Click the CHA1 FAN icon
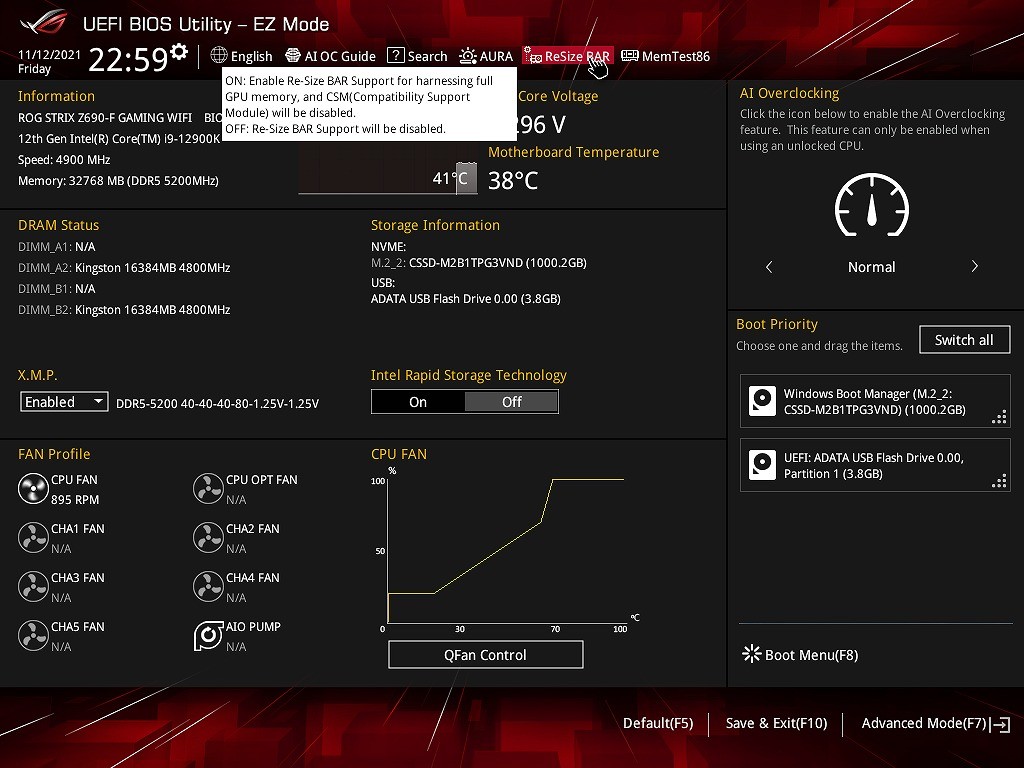The image size is (1024, 768). [33, 537]
